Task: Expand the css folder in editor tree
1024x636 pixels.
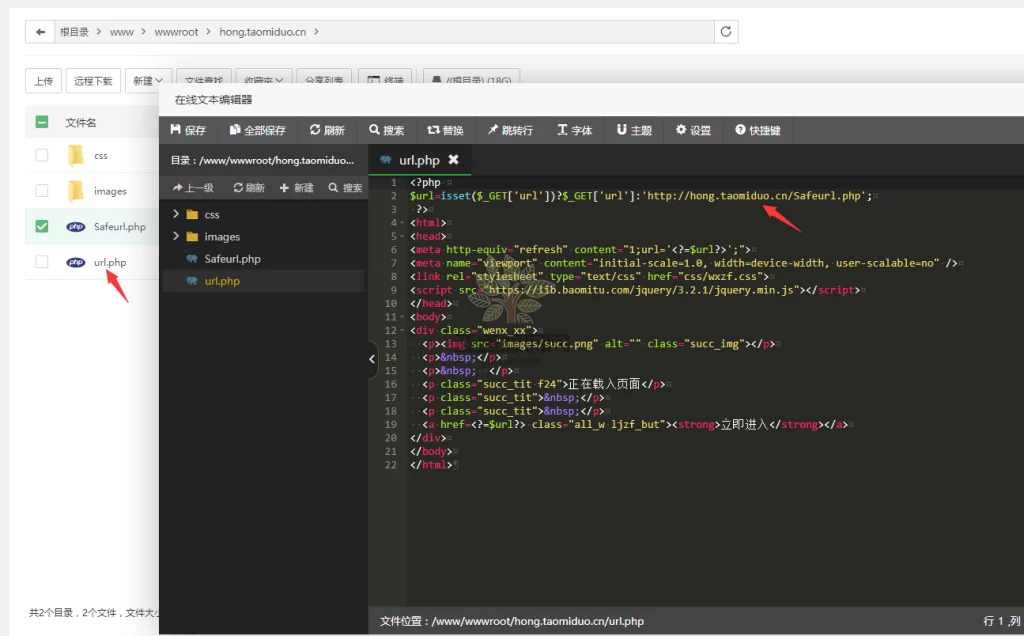Action: point(177,214)
